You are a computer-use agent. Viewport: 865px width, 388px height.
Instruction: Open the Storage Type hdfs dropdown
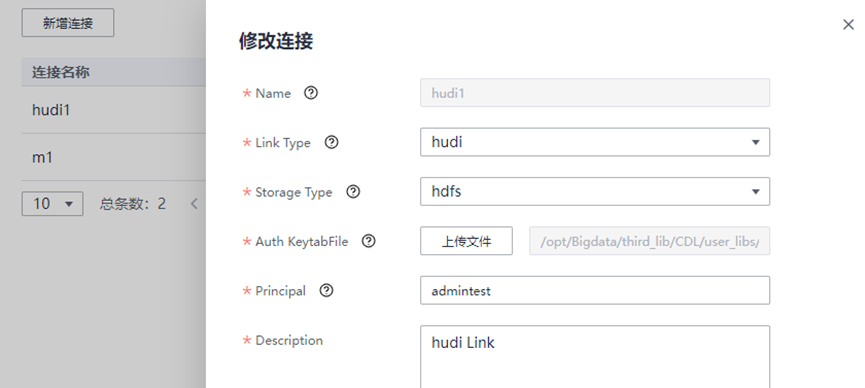click(595, 192)
